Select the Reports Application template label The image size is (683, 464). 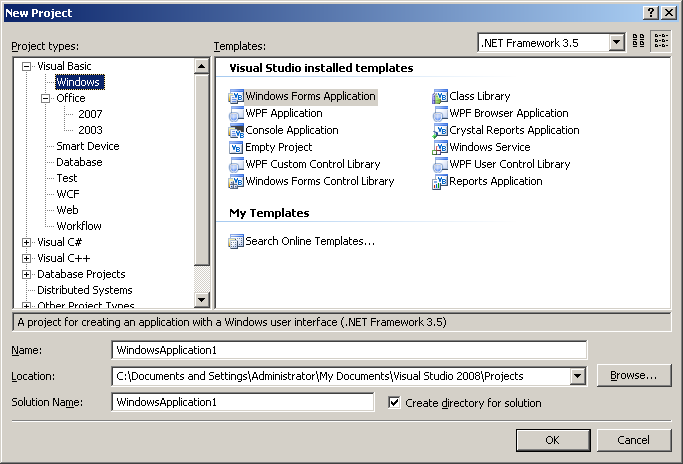496,181
